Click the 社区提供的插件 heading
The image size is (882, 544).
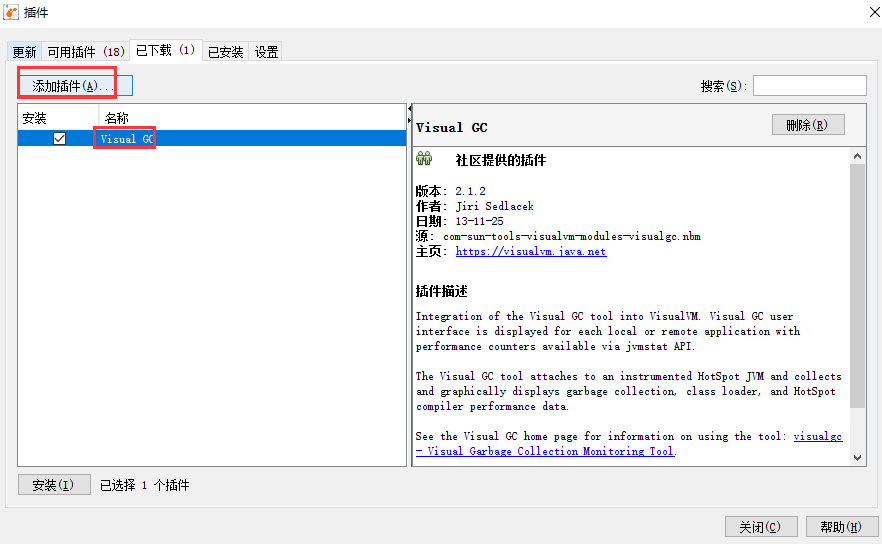click(x=501, y=160)
